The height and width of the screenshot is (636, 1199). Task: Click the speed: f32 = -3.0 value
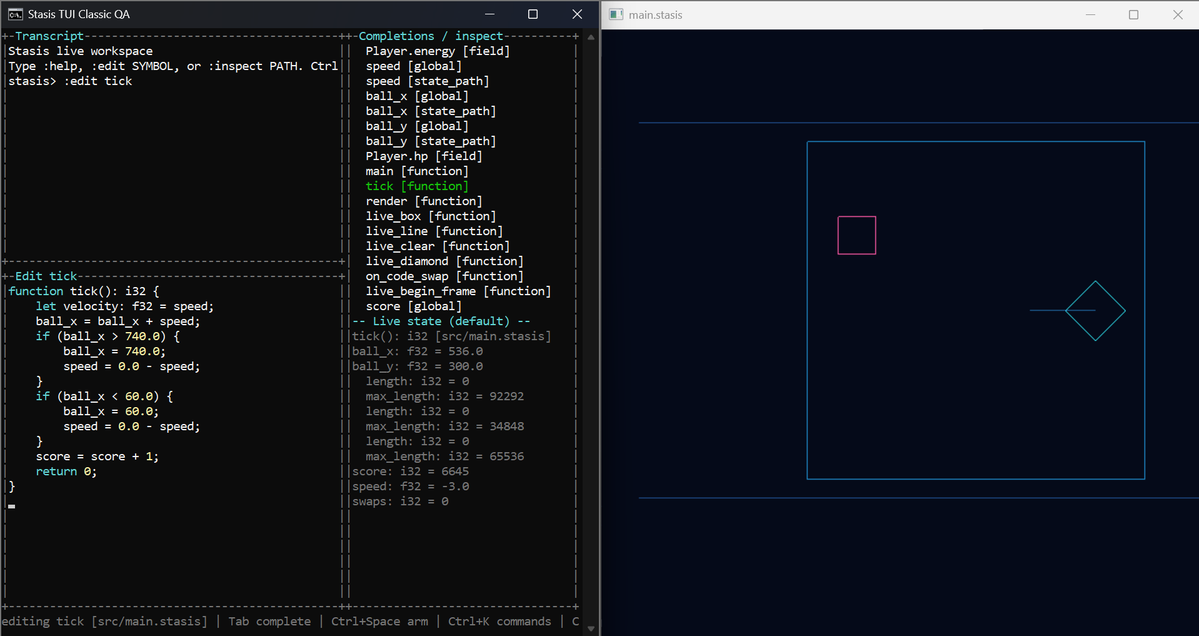point(411,486)
